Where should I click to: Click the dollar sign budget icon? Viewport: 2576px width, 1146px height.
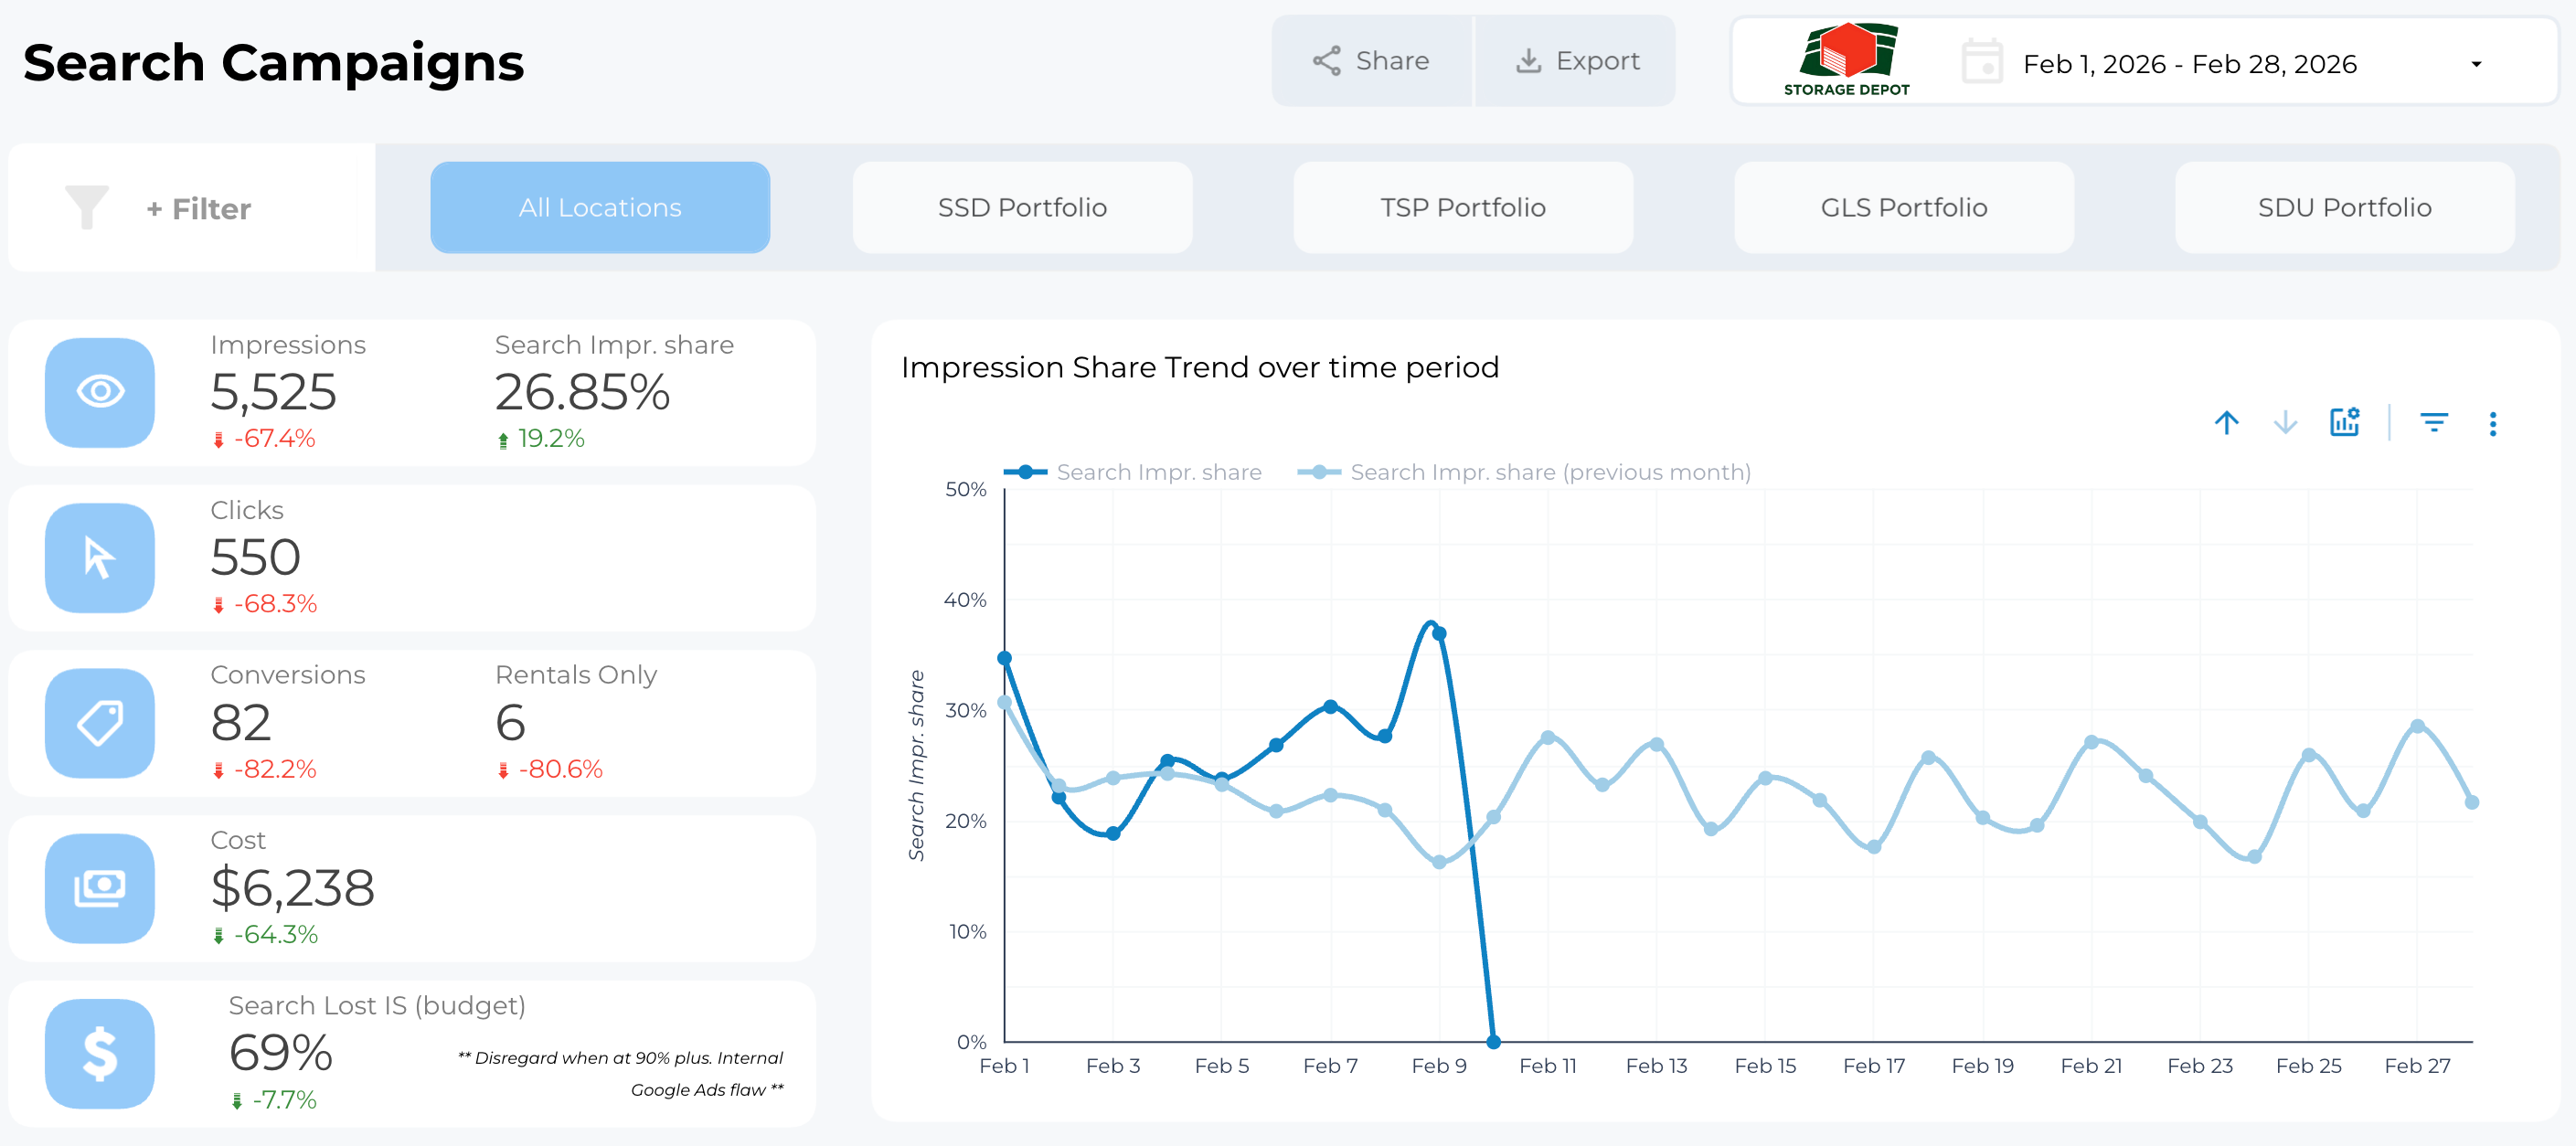coord(100,1053)
